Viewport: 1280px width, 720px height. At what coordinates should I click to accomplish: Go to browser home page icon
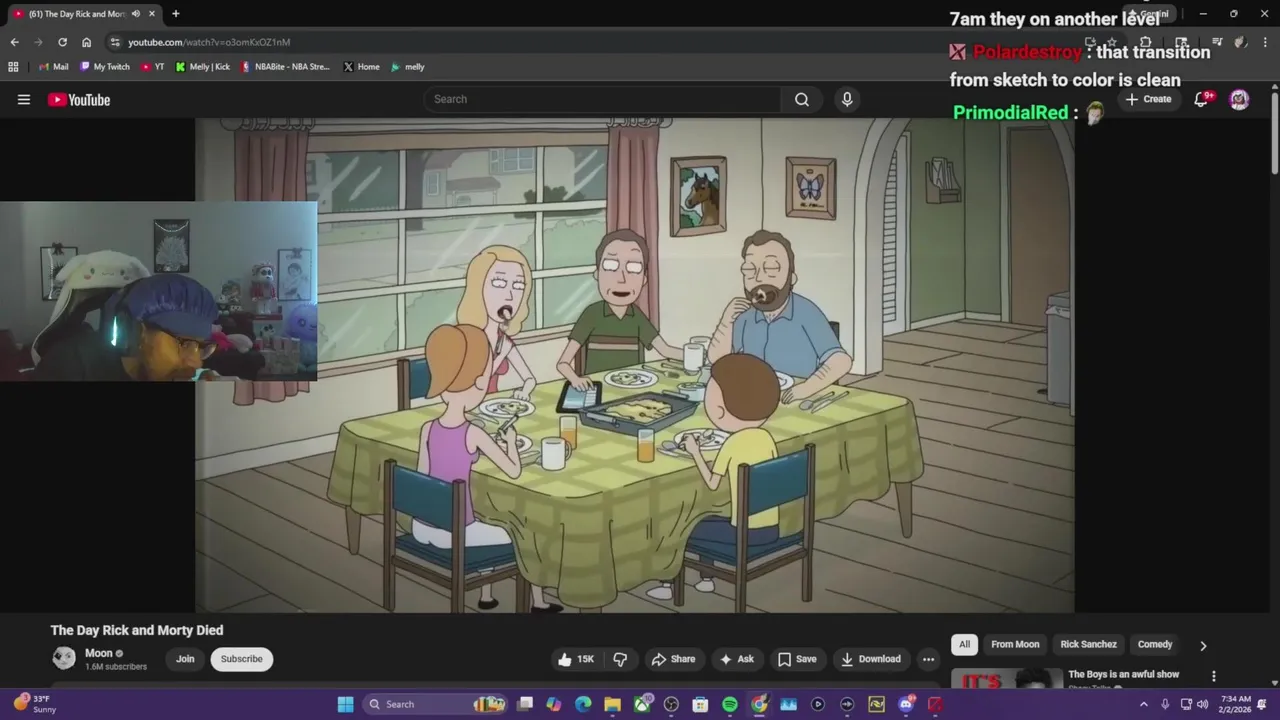coord(86,42)
